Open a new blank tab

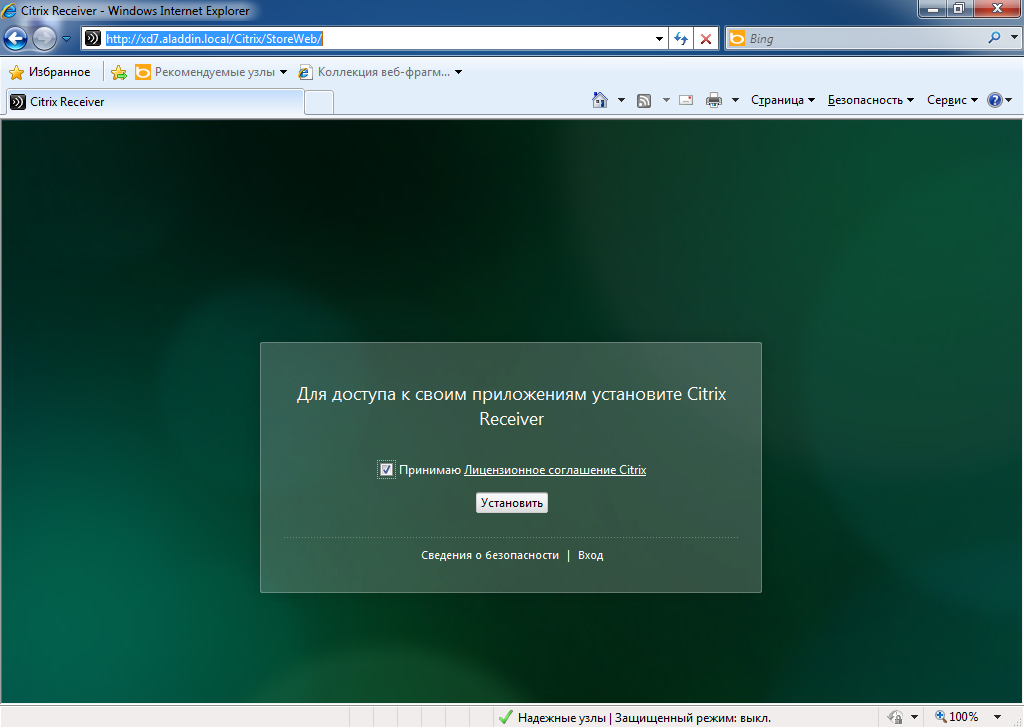pos(319,103)
